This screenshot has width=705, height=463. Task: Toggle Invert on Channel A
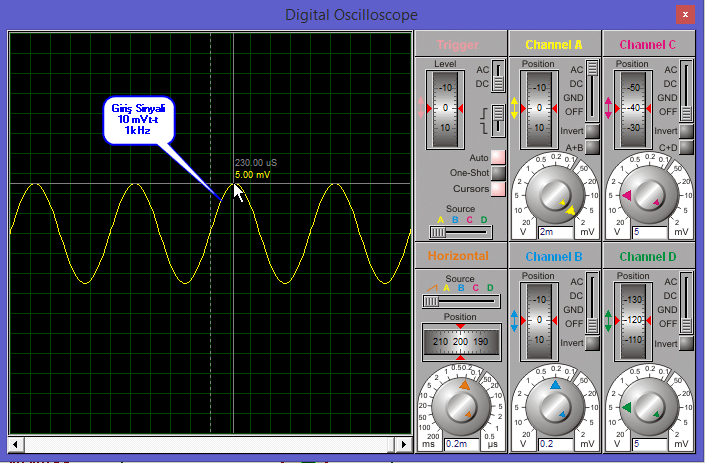click(x=592, y=131)
